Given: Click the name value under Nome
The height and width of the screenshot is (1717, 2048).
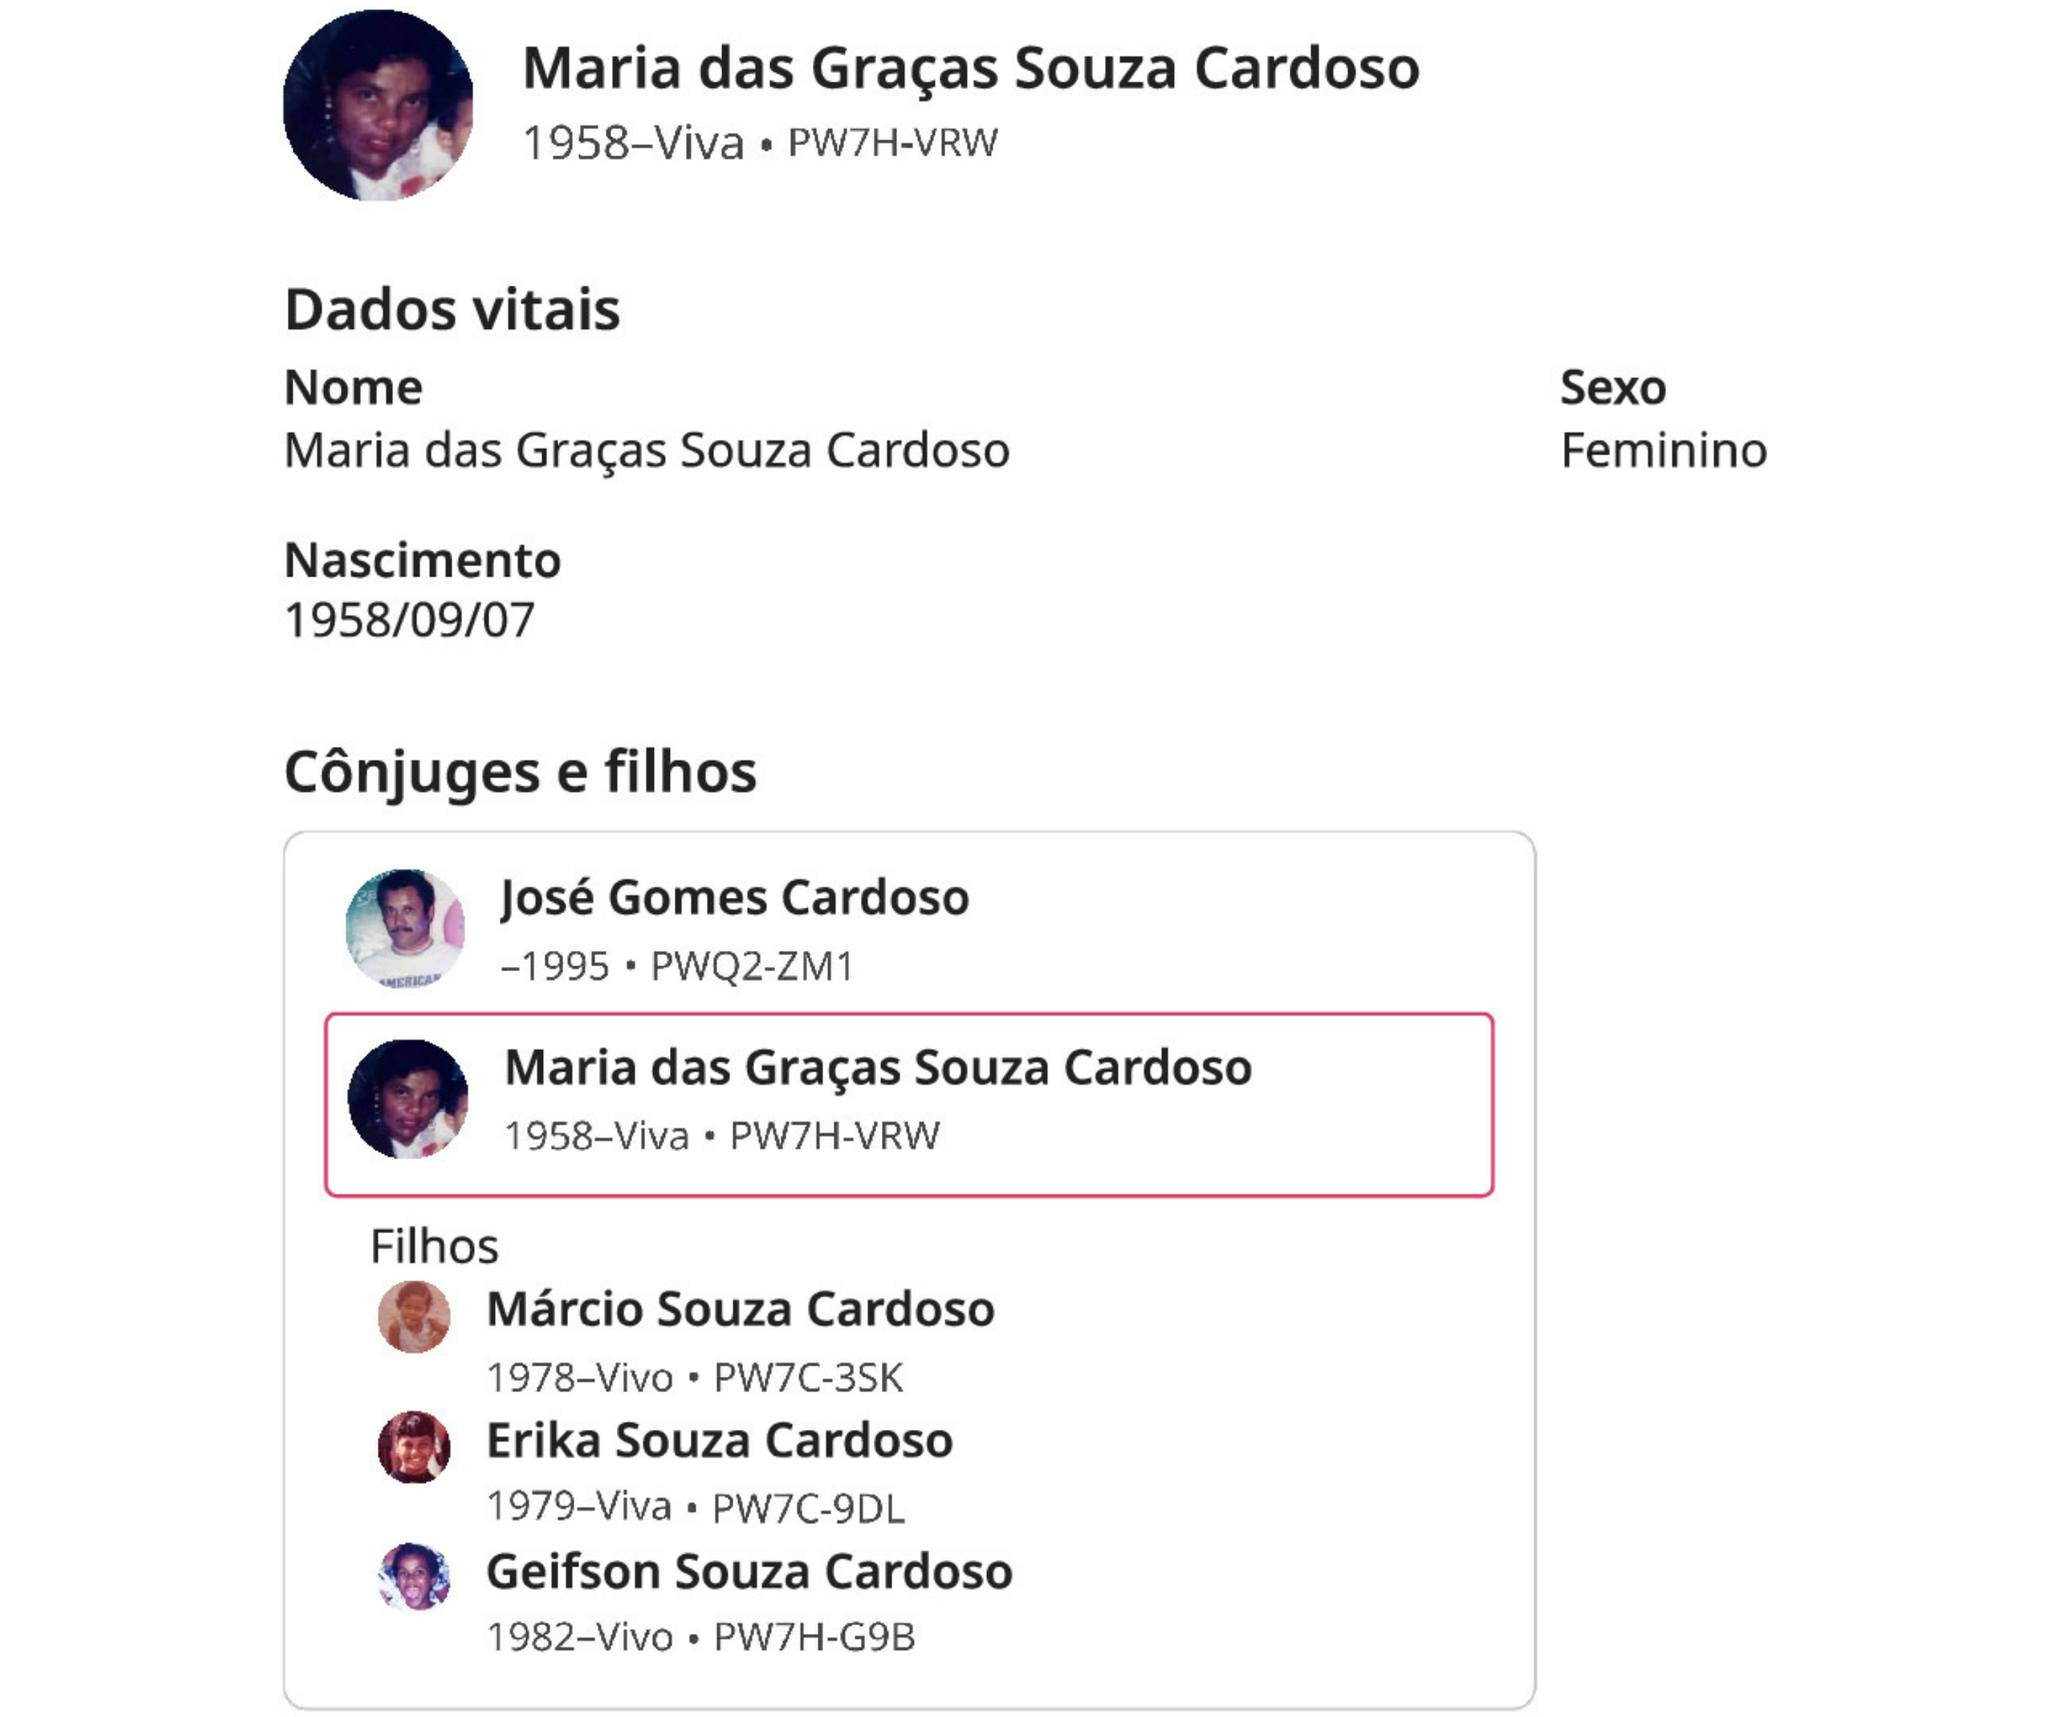Looking at the screenshot, I should click(x=647, y=450).
